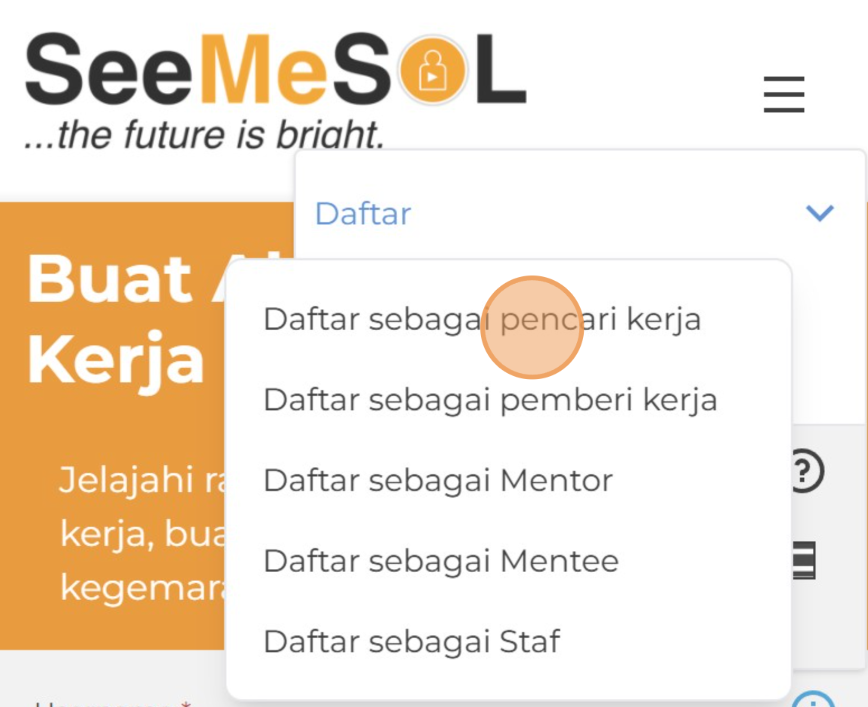Collapse the Daftar chevron arrow
The image size is (868, 707).
point(819,213)
